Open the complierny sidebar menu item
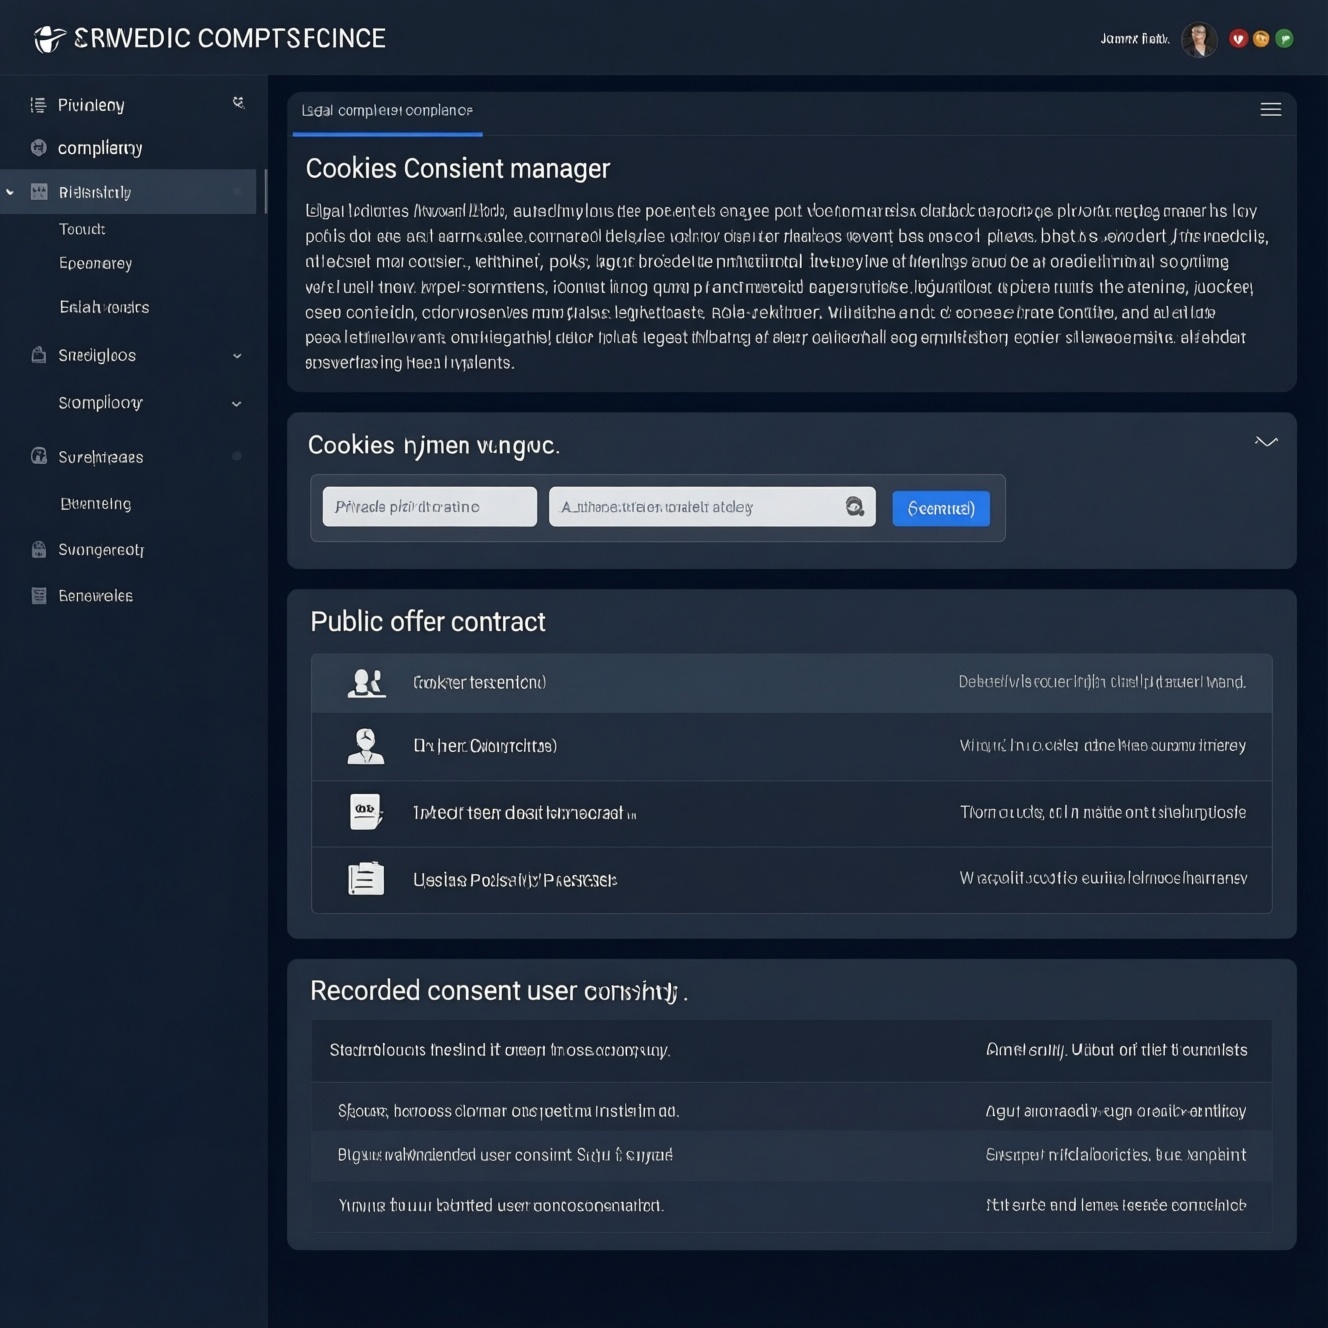 pyautogui.click(x=100, y=148)
